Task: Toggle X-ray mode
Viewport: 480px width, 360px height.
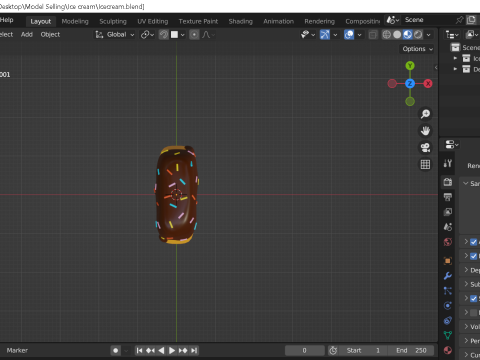Action: coord(373,35)
